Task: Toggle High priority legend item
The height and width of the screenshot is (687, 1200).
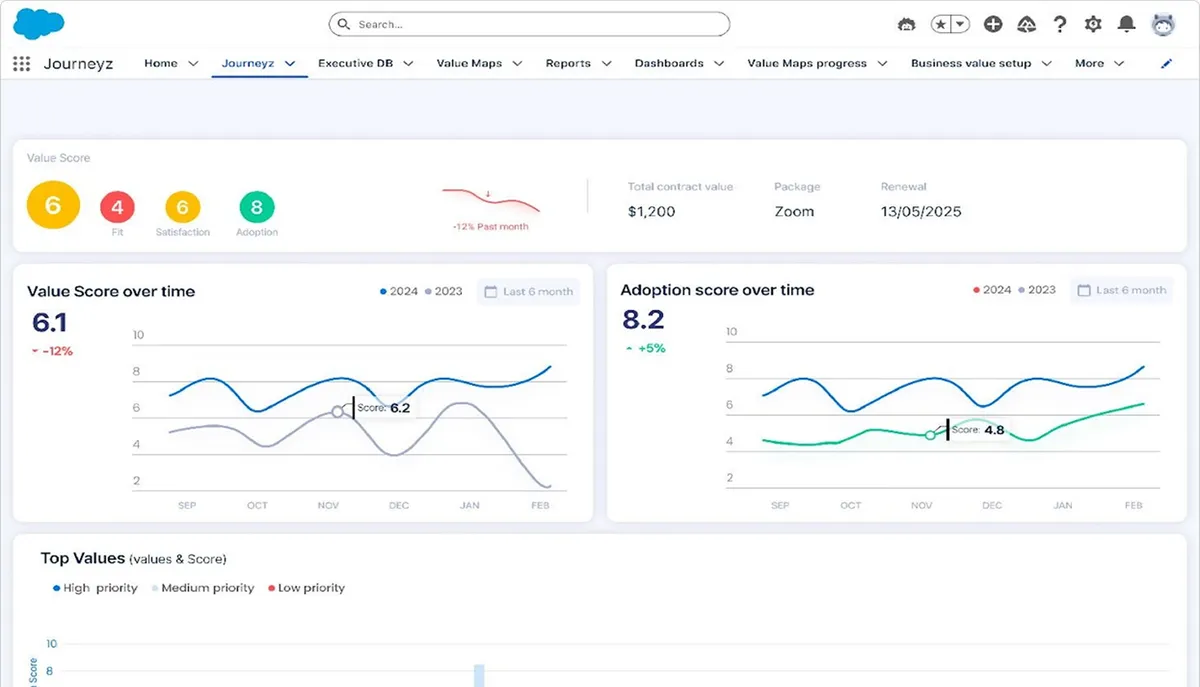Action: (x=95, y=588)
